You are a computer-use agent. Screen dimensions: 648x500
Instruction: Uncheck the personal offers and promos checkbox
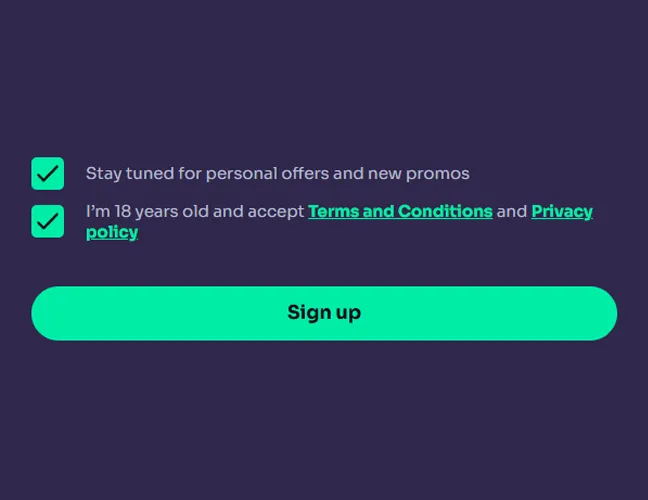coord(47,173)
